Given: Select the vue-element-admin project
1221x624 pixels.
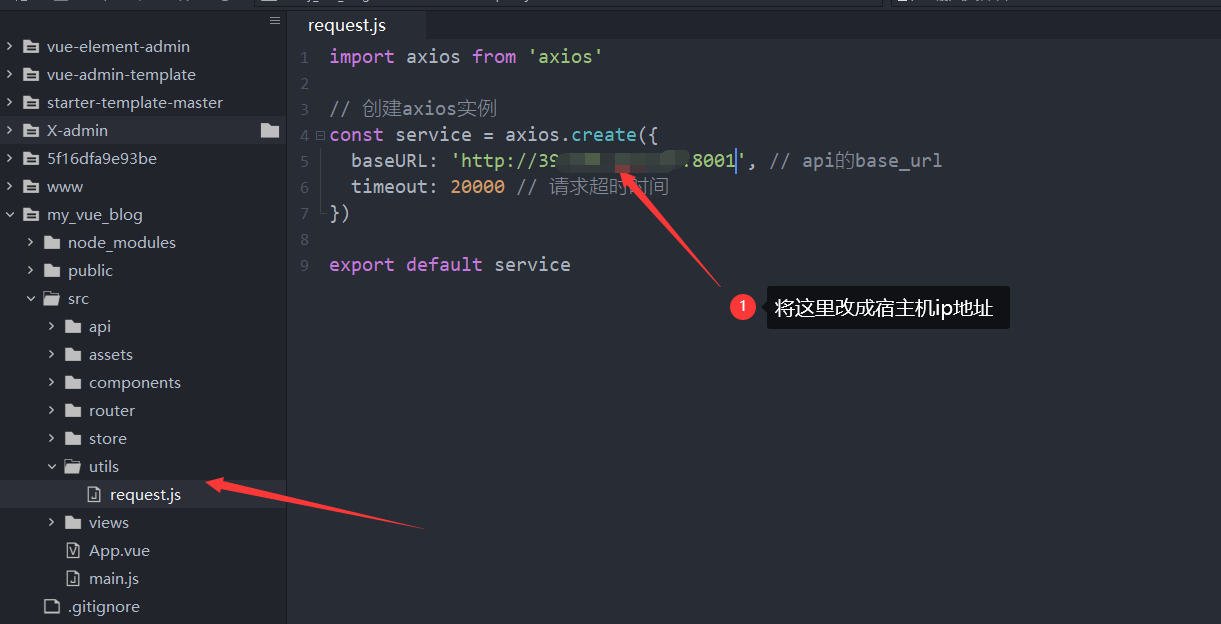Looking at the screenshot, I should click(x=120, y=46).
